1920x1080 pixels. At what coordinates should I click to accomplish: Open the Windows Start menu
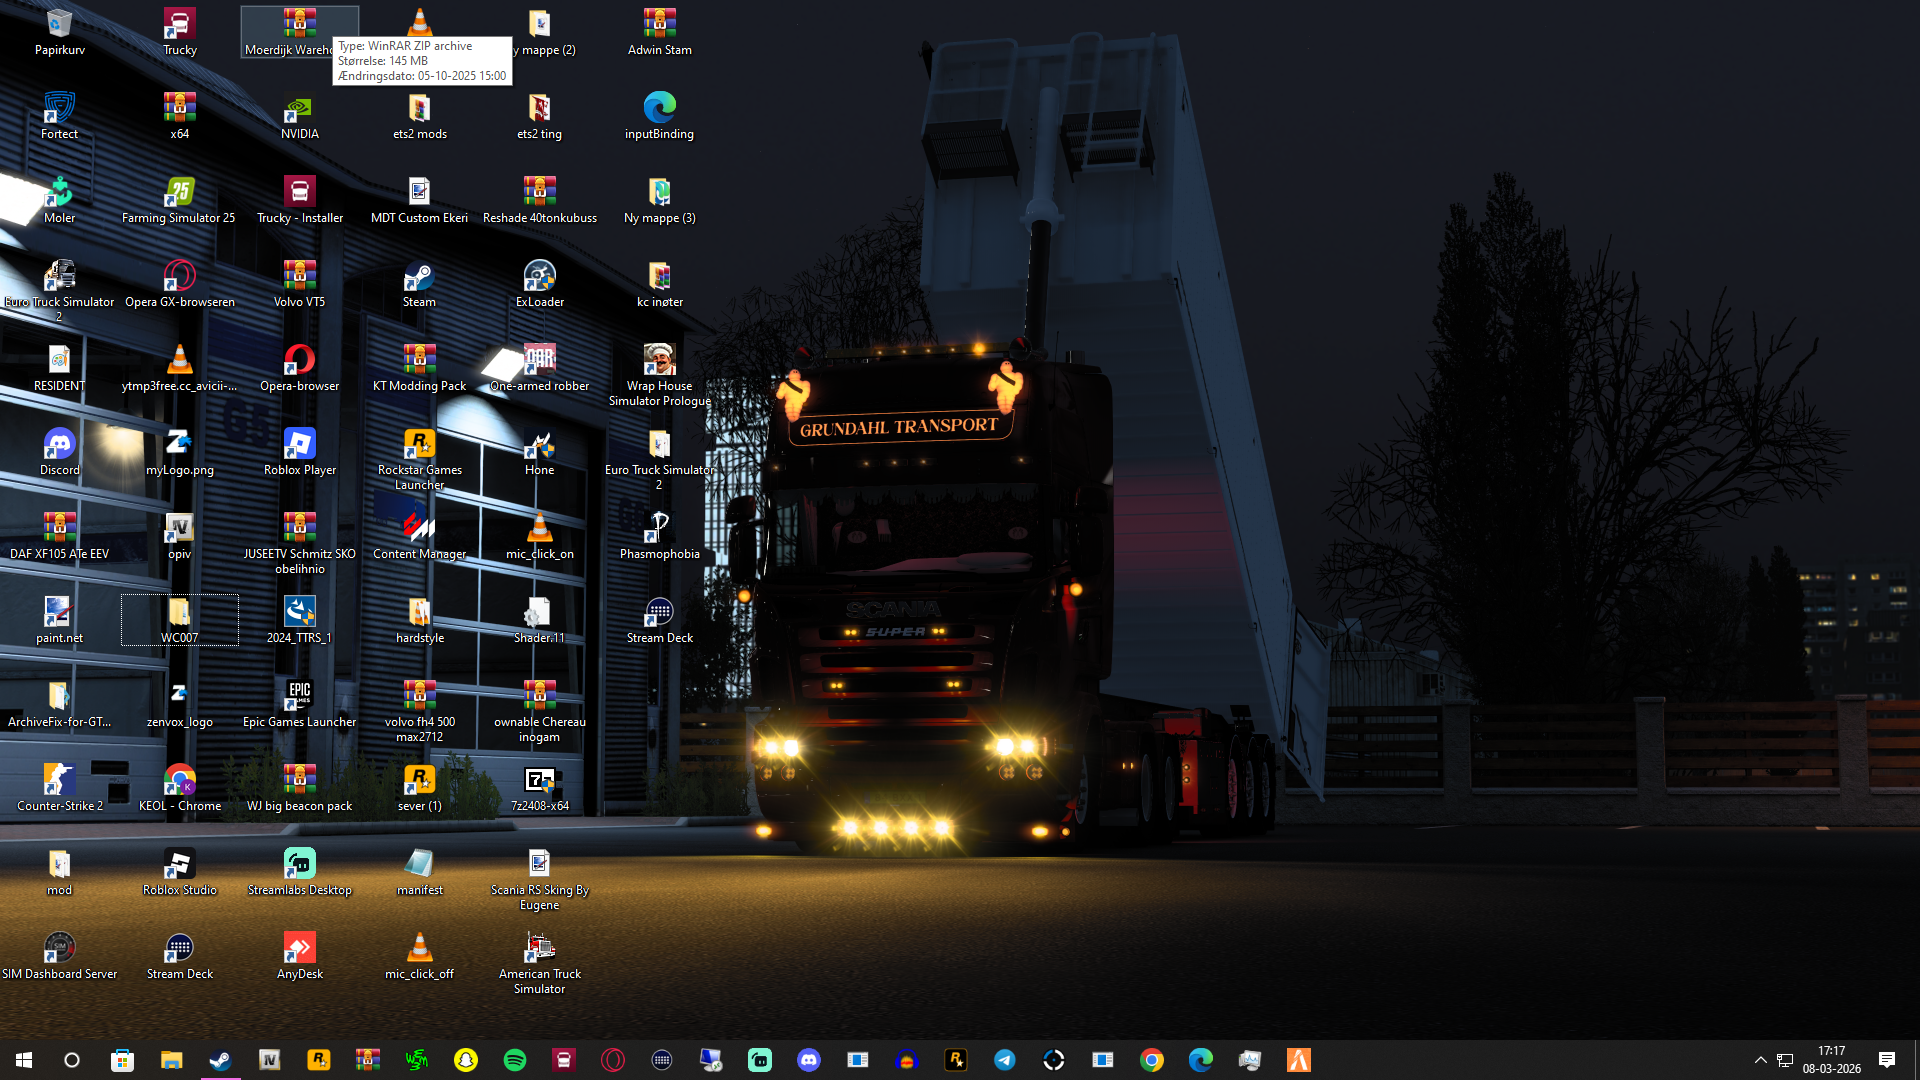[x=24, y=1060]
